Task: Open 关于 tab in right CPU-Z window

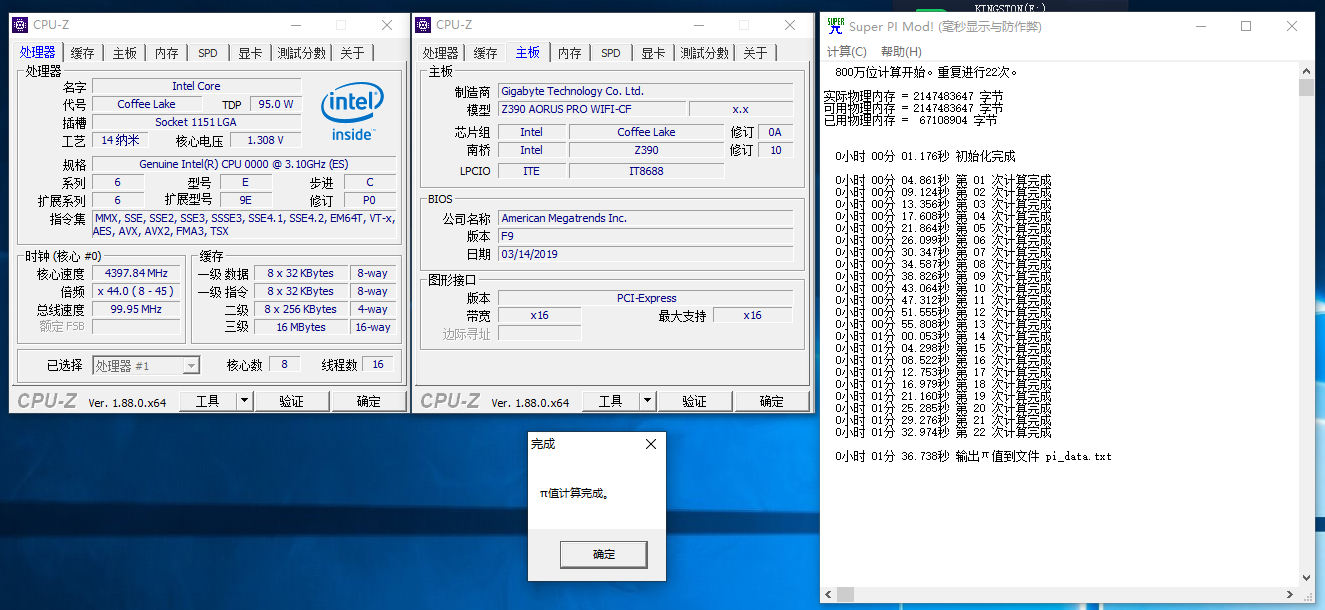Action: click(x=756, y=53)
